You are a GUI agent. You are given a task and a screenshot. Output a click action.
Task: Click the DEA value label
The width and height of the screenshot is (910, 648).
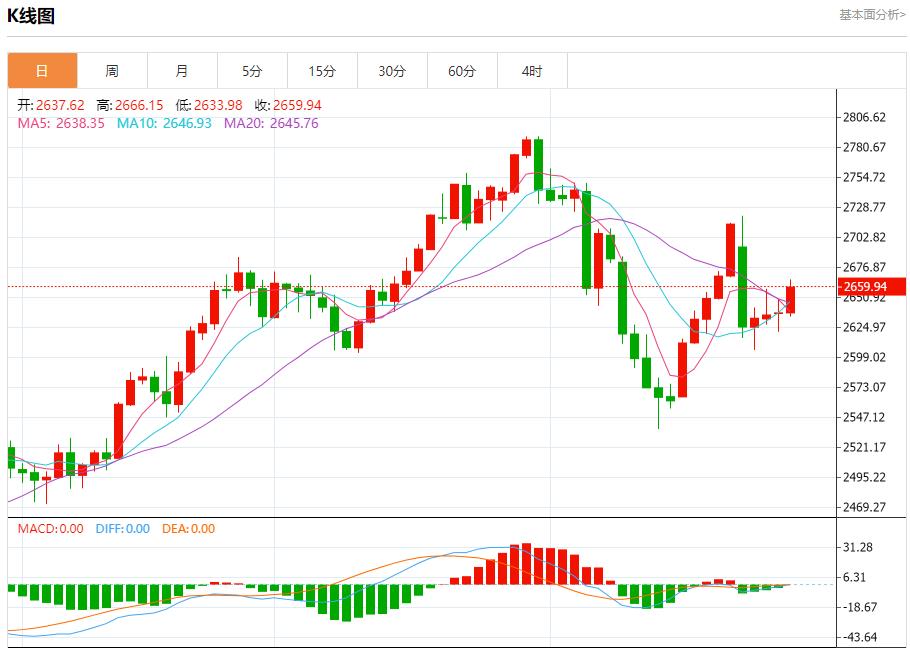pos(188,529)
